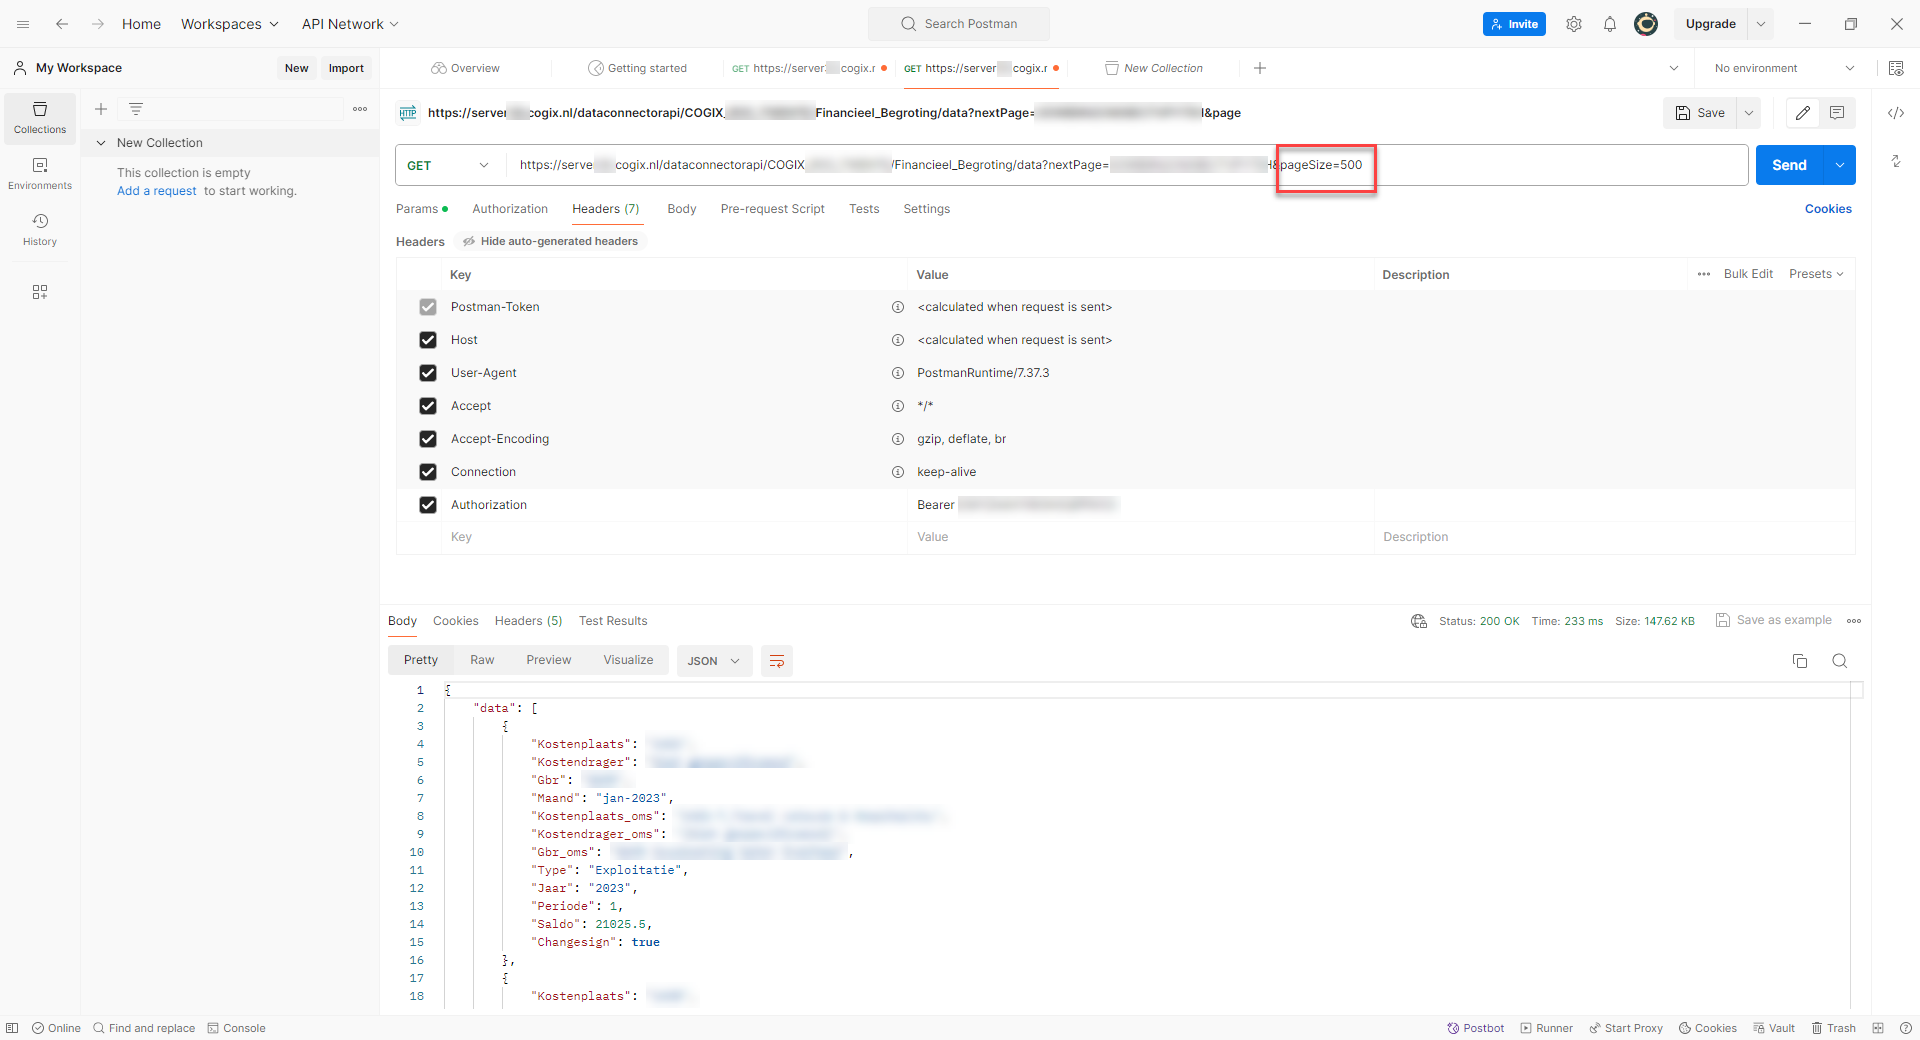Open response more options dots
This screenshot has width=1920, height=1040.
[1854, 621]
